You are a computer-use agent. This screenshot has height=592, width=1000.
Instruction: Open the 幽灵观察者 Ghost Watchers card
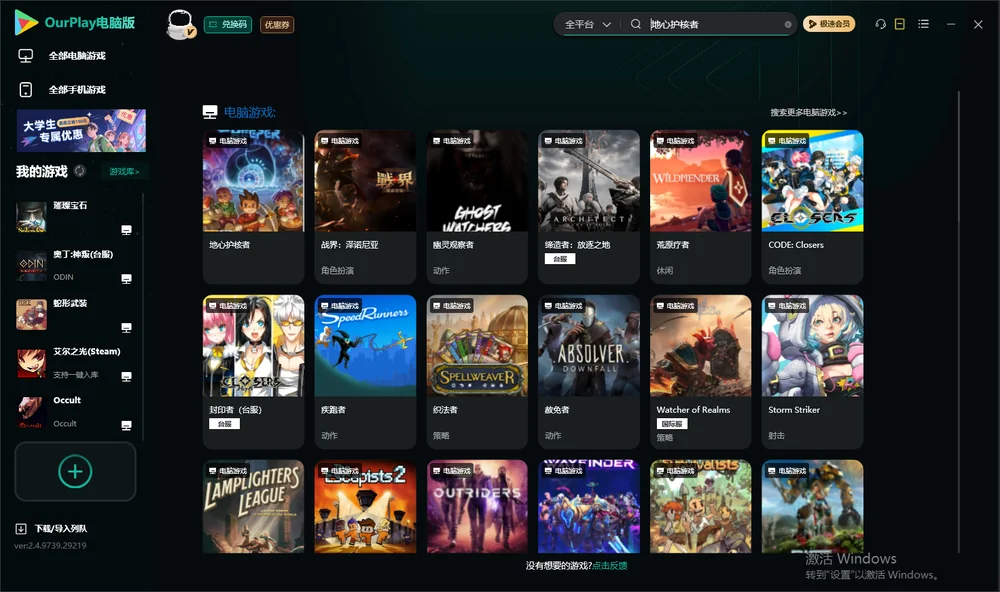pos(477,207)
